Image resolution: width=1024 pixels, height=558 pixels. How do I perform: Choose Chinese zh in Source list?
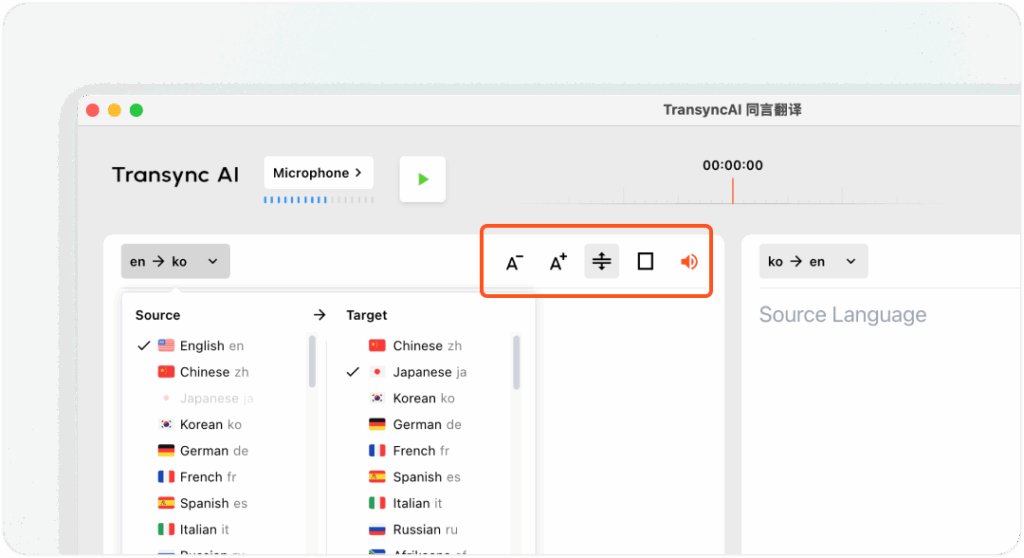click(213, 372)
